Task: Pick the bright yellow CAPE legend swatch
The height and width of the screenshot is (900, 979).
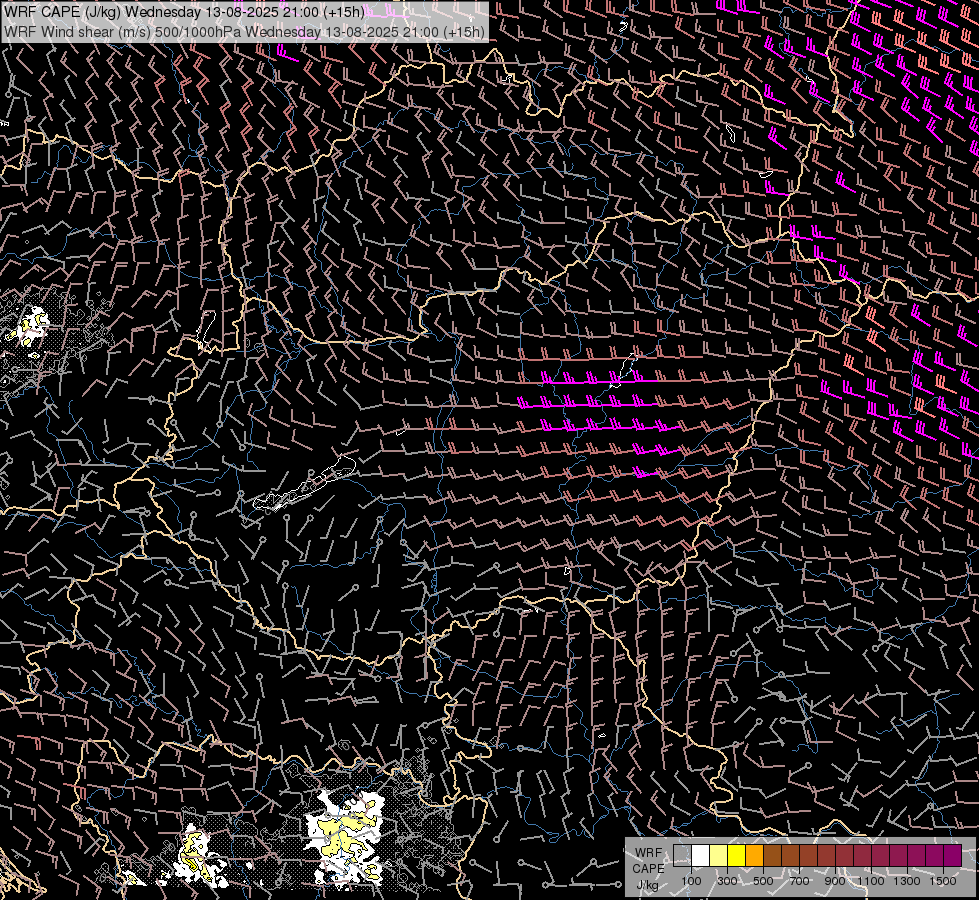Action: 737,856
